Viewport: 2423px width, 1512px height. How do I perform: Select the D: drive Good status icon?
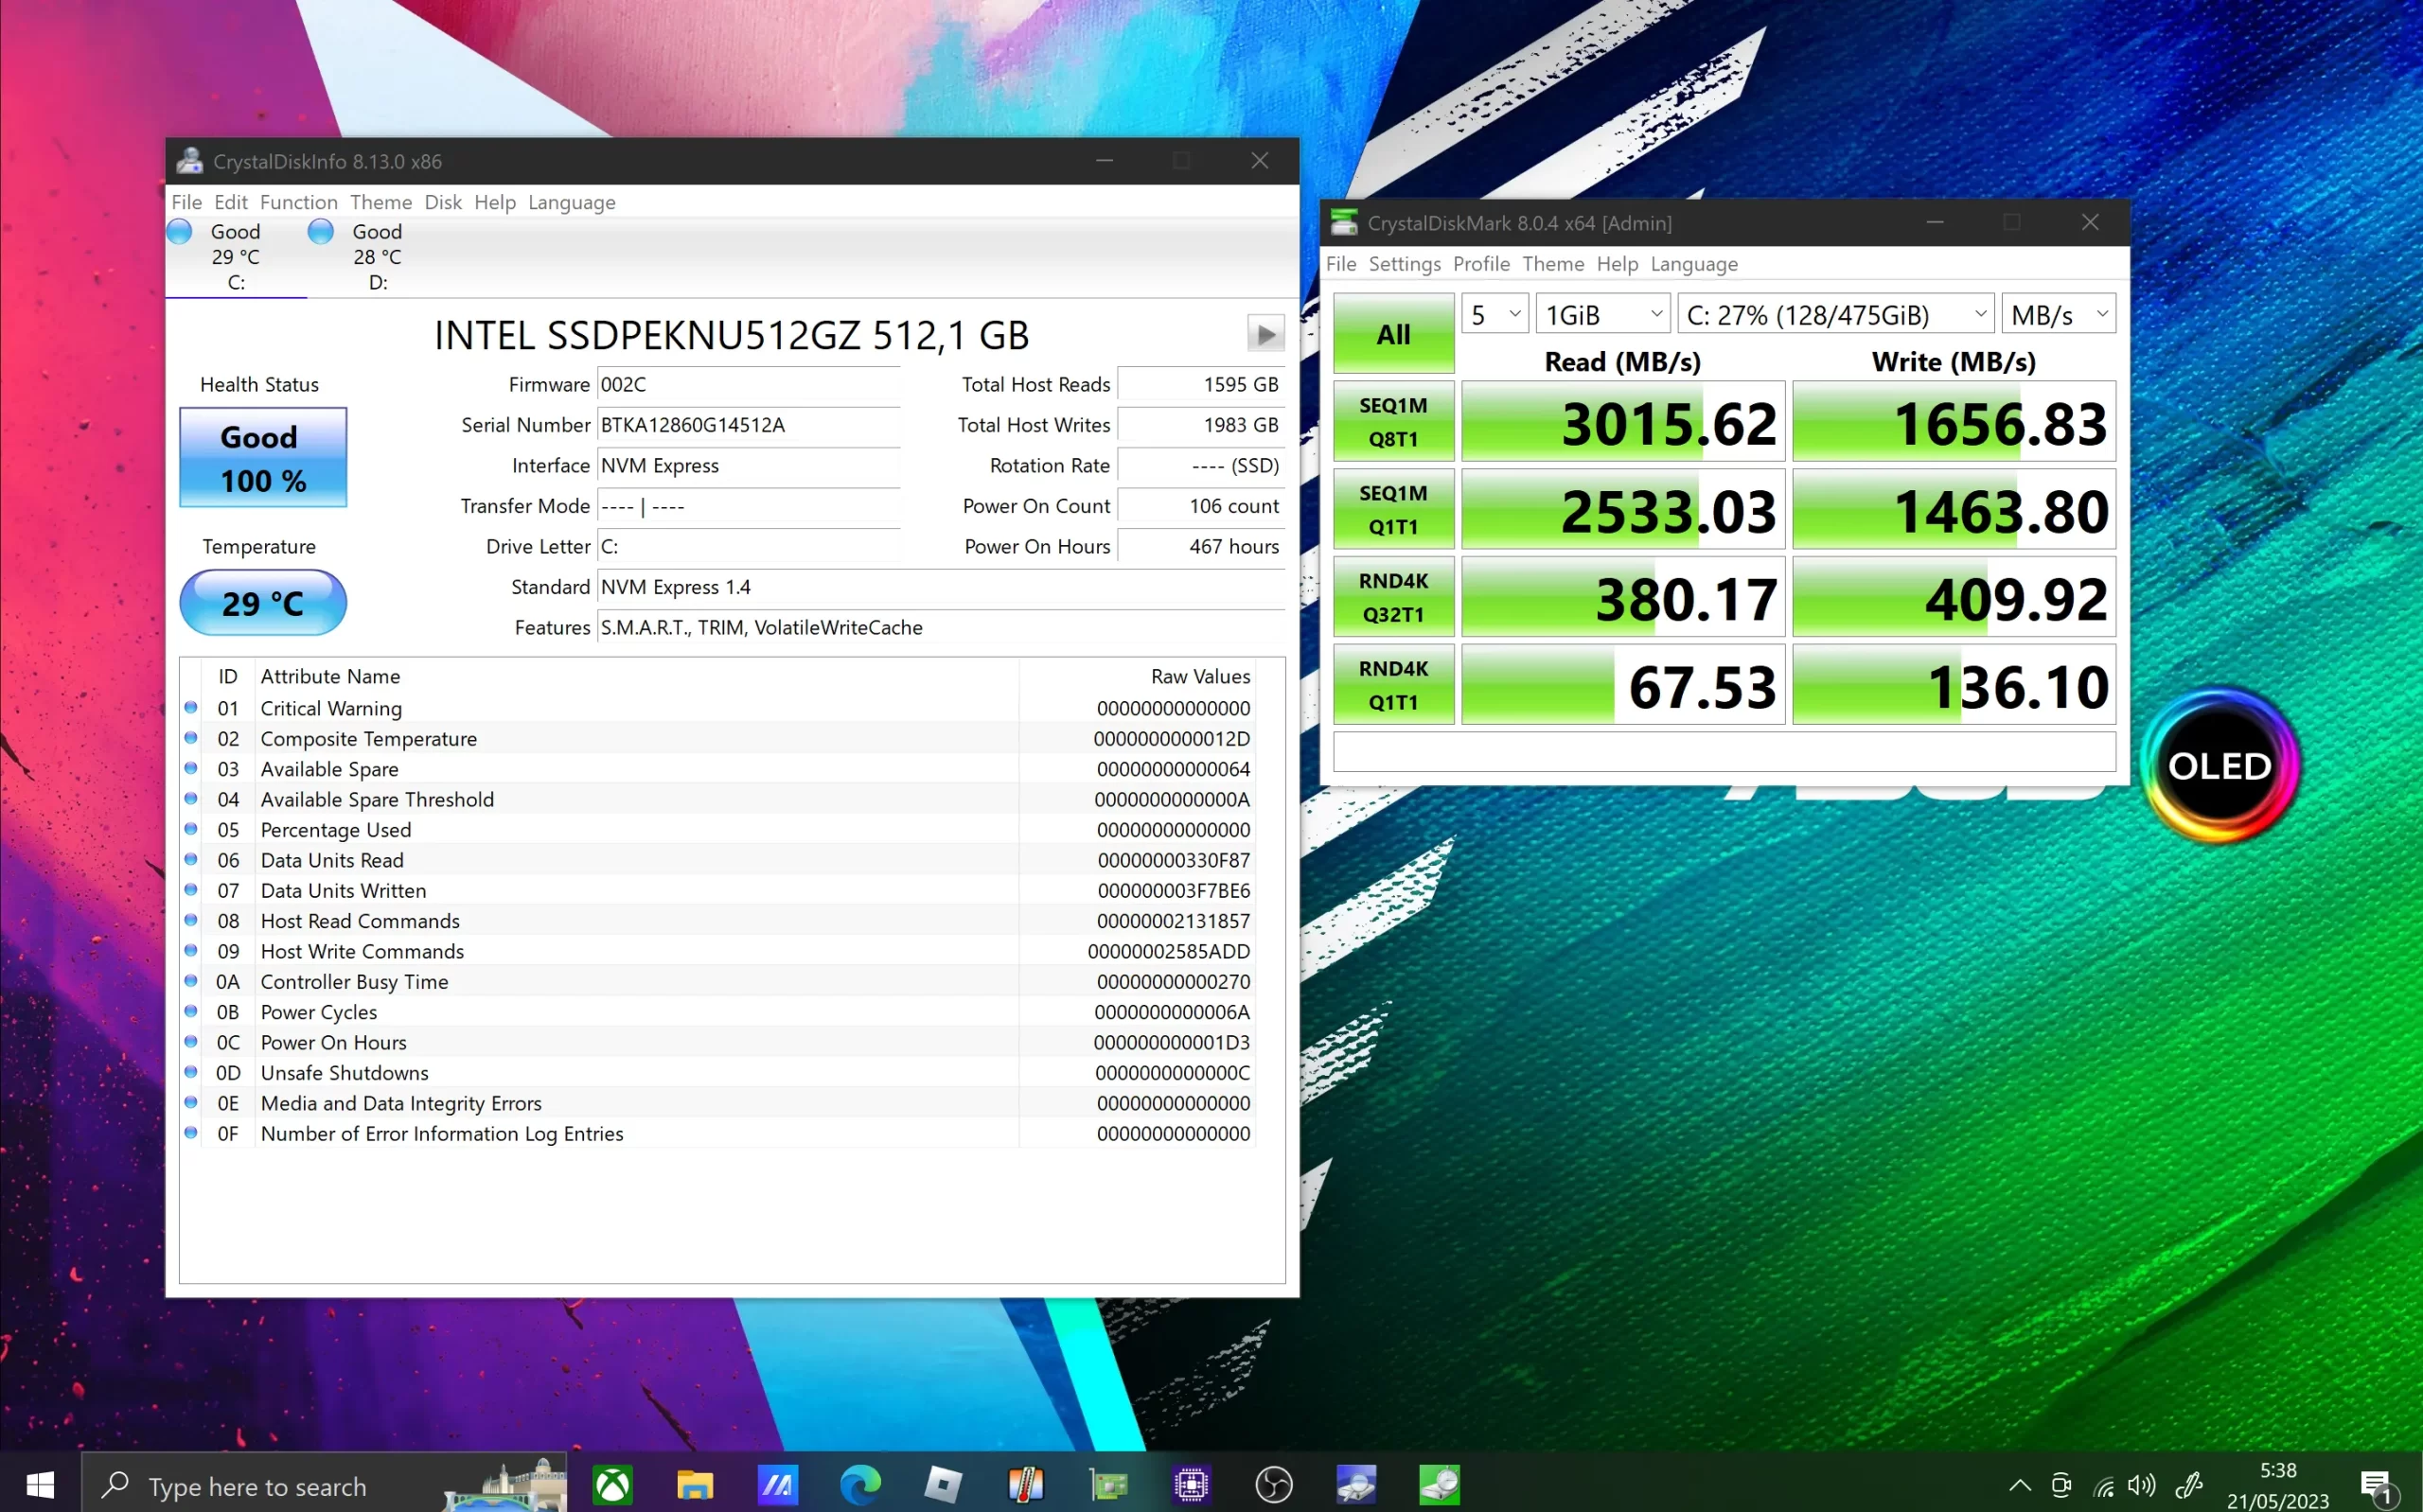pos(321,232)
